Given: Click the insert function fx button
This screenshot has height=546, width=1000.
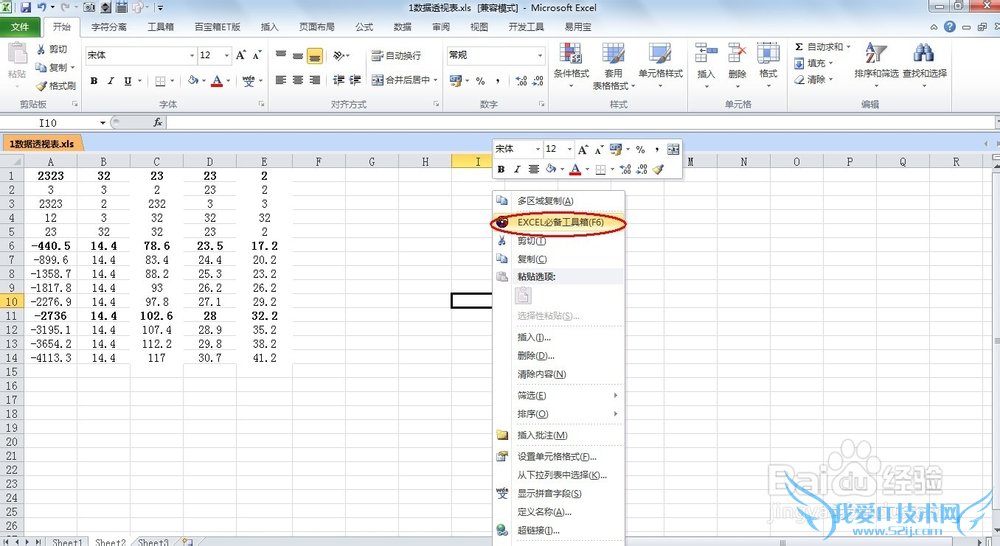Looking at the screenshot, I should 158,122.
